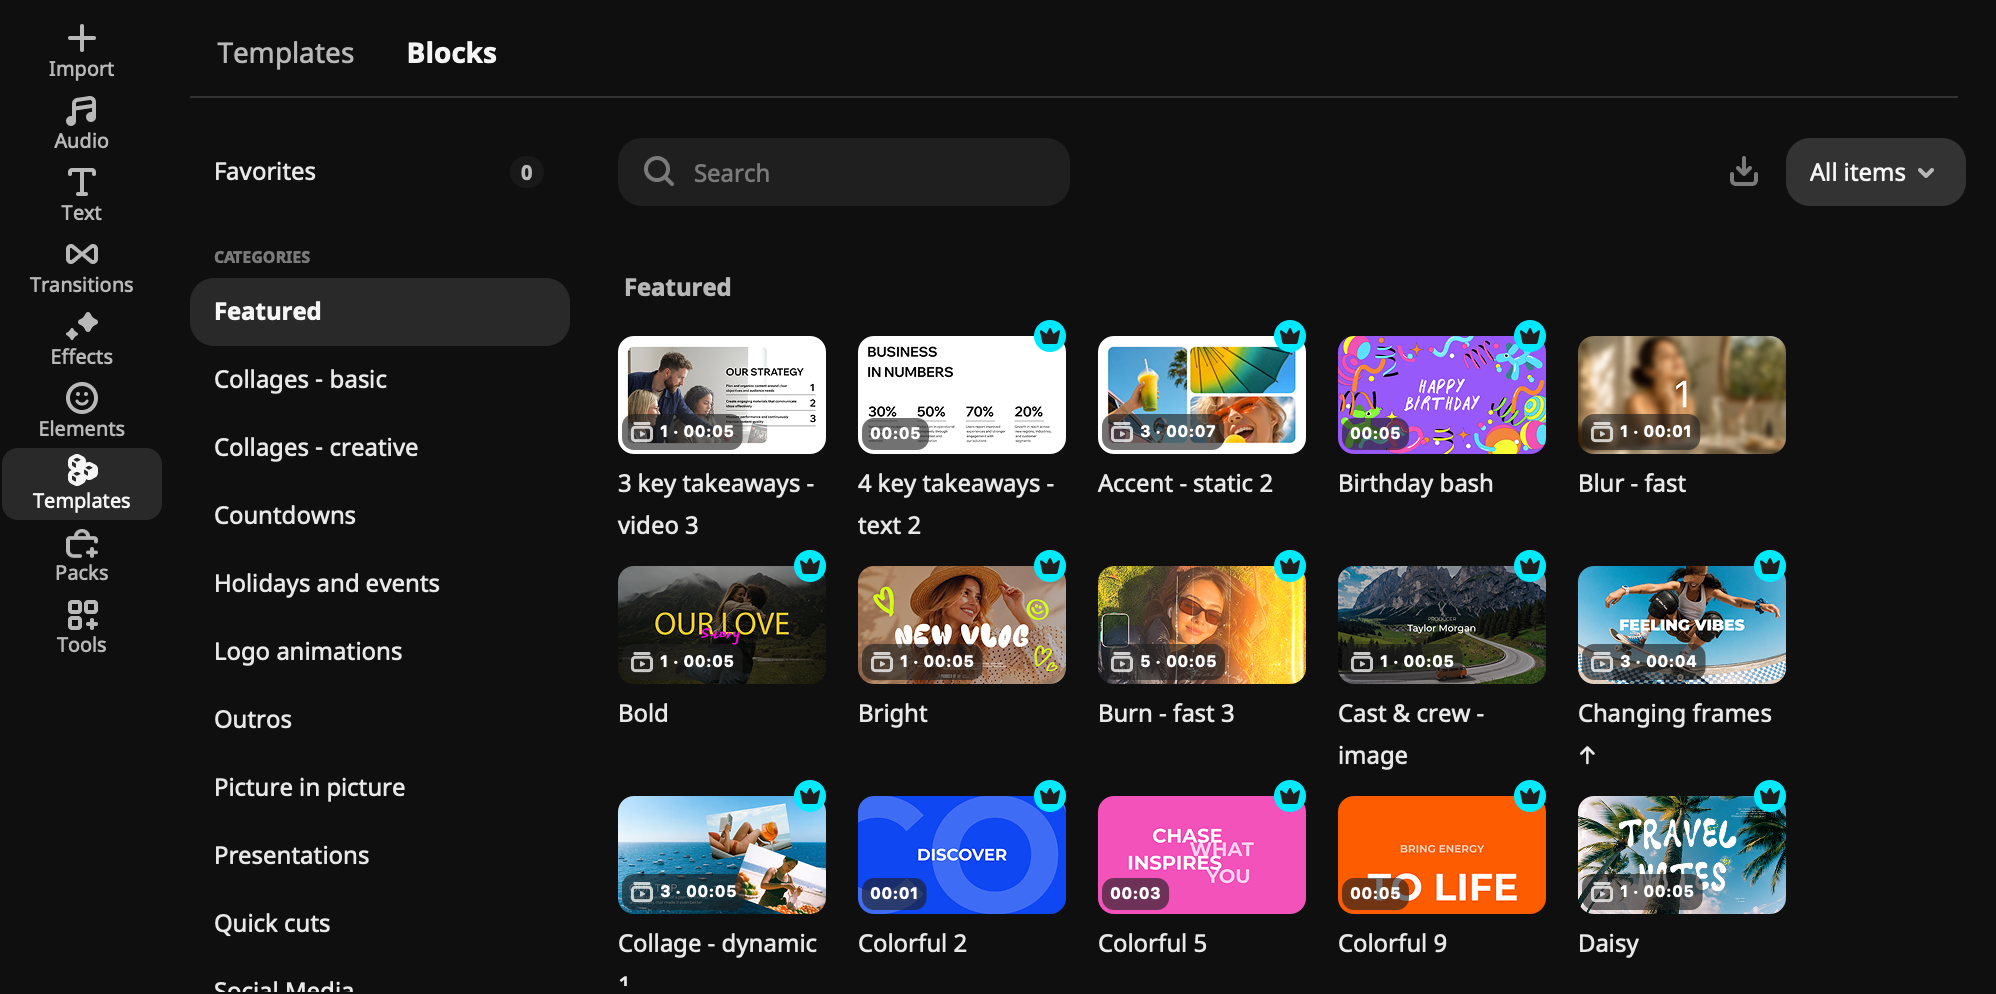Open the Effects panel
The image size is (1996, 994).
point(81,340)
